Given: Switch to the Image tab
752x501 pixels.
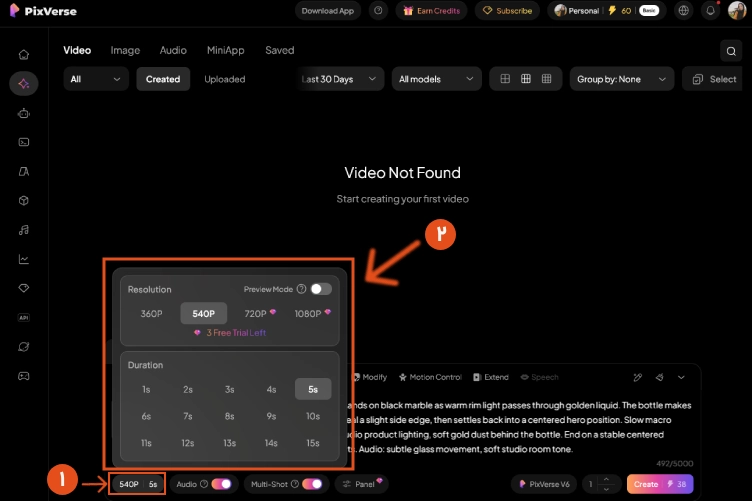Looking at the screenshot, I should coord(125,50).
